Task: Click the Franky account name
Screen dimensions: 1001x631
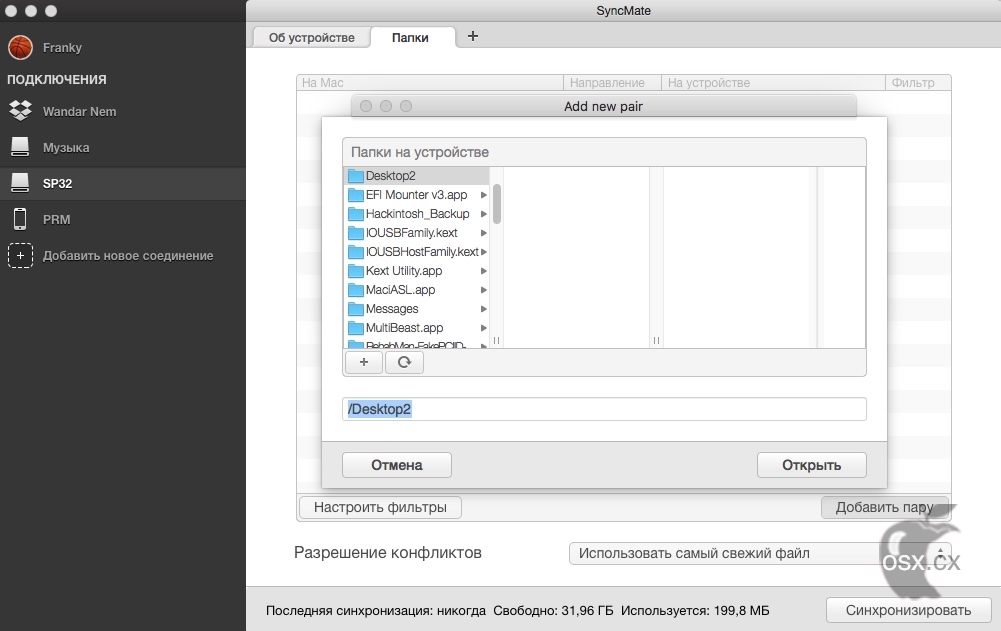Action: pyautogui.click(x=62, y=47)
